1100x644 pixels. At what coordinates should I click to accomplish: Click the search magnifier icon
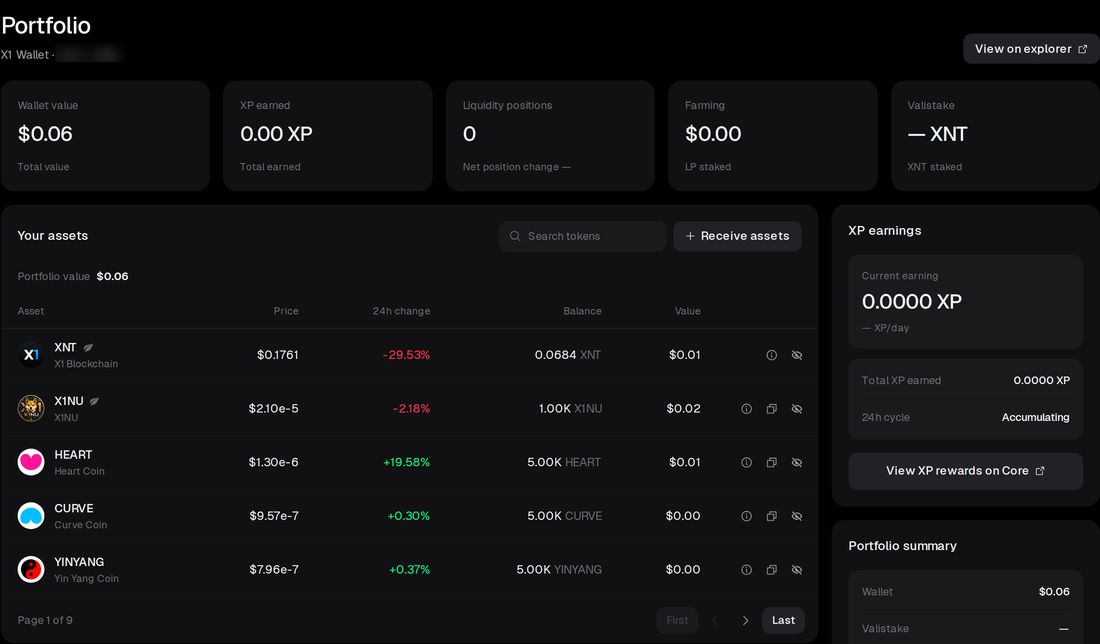point(515,236)
